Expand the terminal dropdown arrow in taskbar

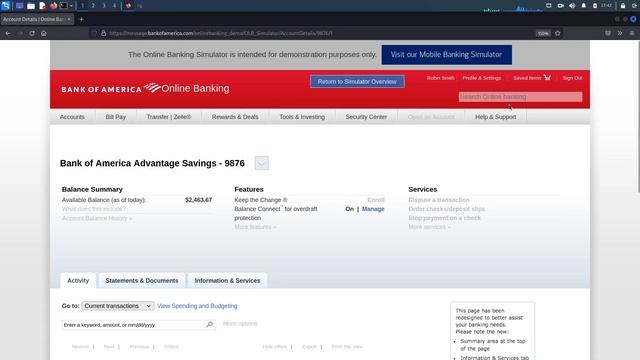71,6
